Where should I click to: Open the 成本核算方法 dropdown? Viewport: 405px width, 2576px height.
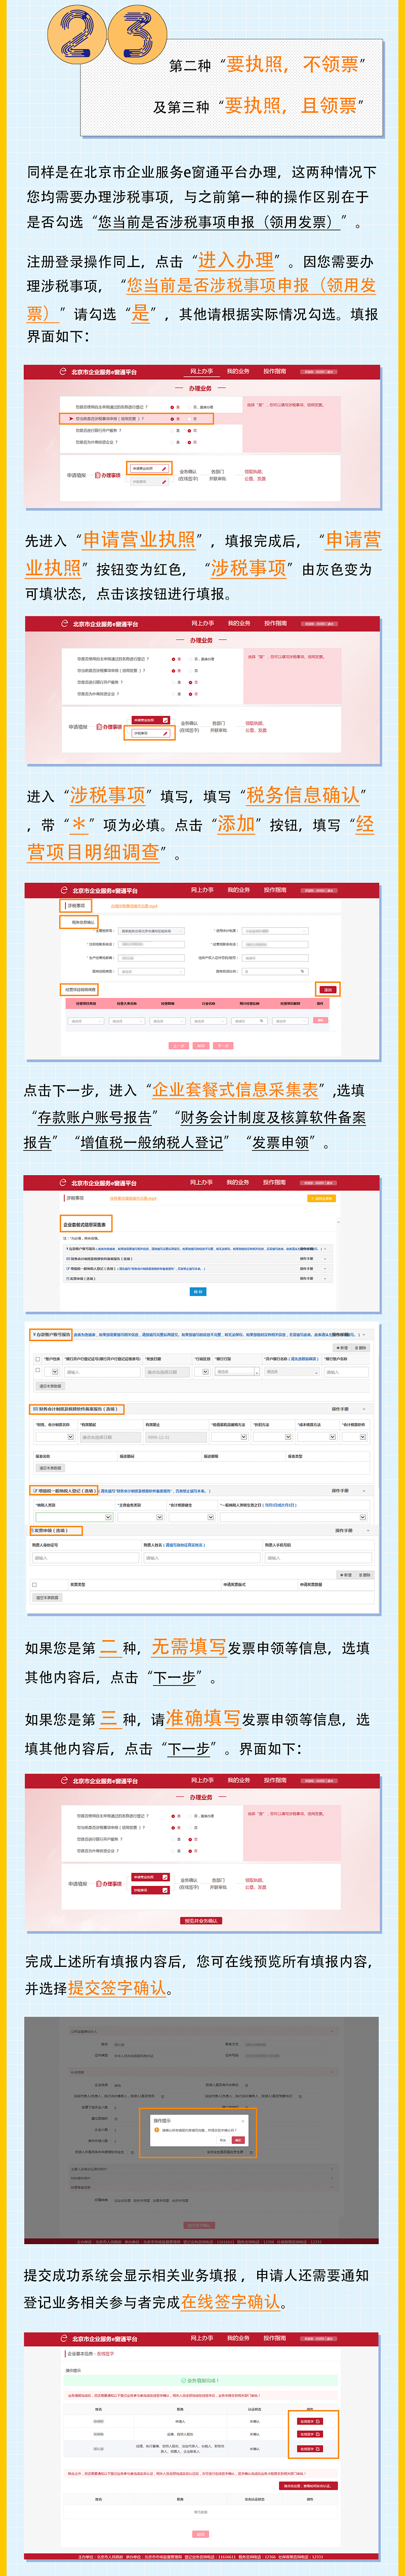tap(318, 1436)
